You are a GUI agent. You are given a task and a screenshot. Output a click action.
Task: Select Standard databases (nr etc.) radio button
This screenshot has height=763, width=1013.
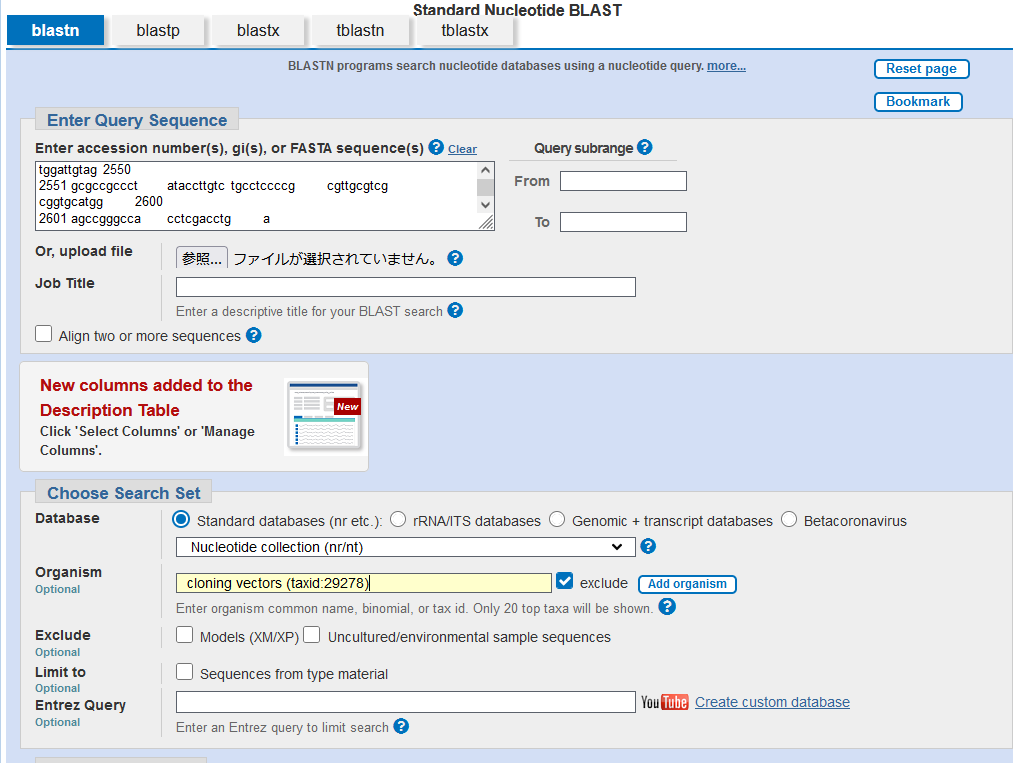(182, 519)
